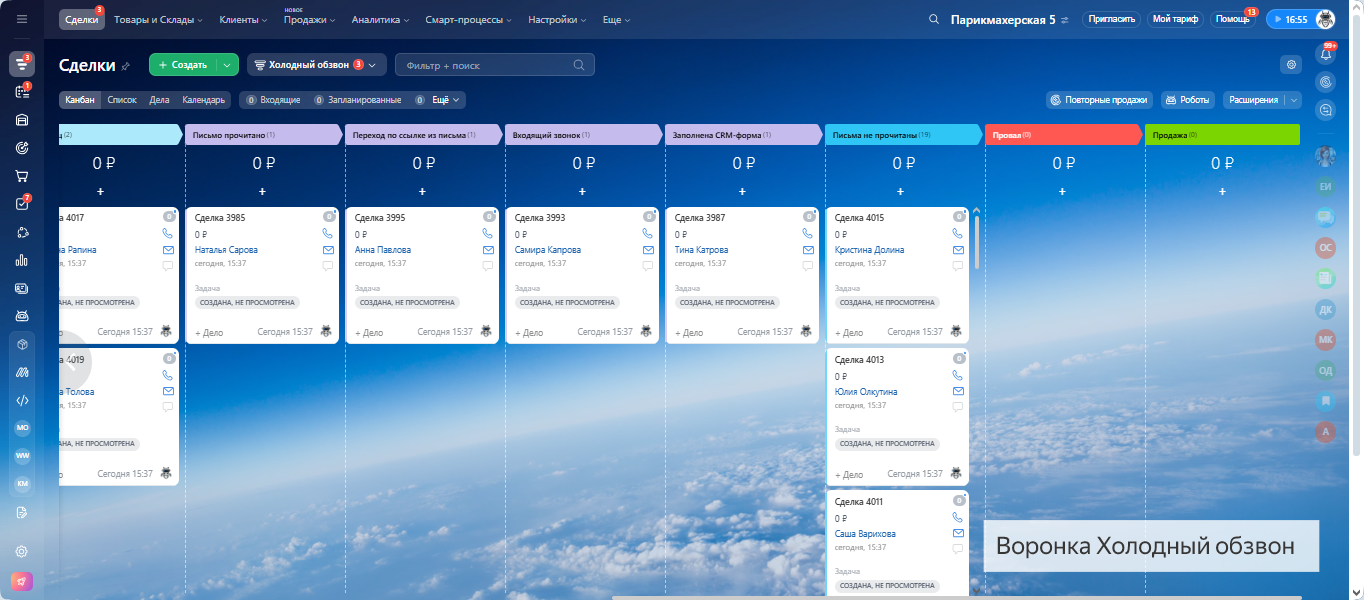Filter by Запланированные counter
1364x600 pixels.
(358, 100)
